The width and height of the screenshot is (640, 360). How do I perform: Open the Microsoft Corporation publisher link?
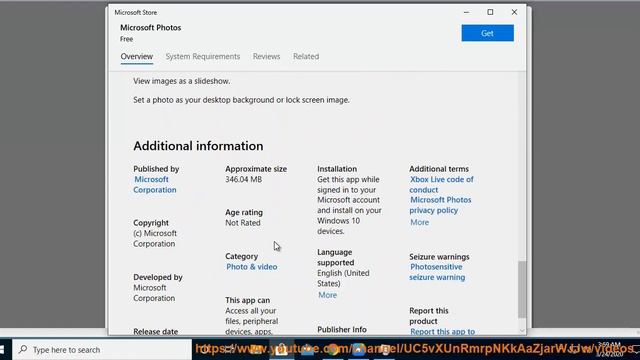click(x=155, y=184)
